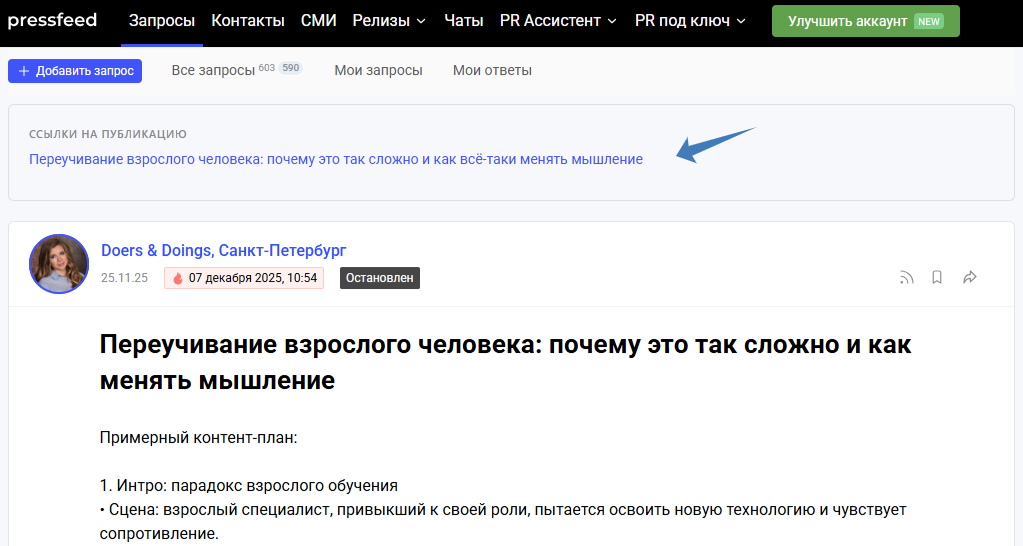This screenshot has height=546, width=1023.
Task: Bookmark this request with the flag icon
Action: 937,278
